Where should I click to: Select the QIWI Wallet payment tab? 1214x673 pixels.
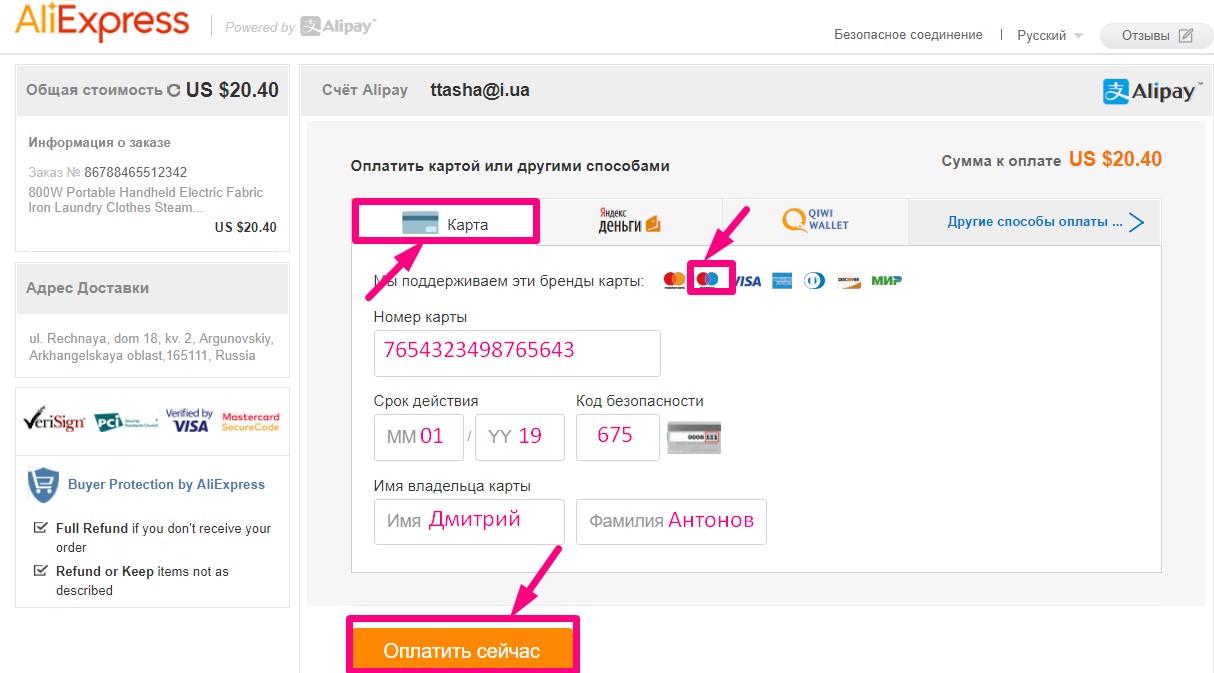815,221
